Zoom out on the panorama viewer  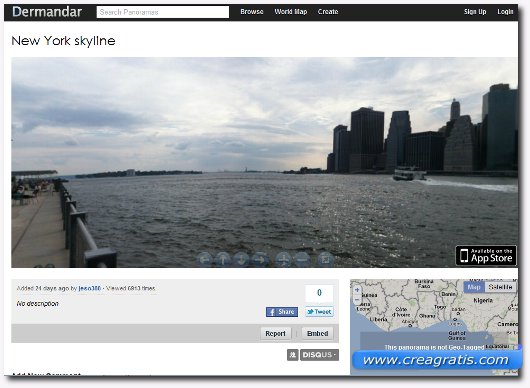[302, 260]
